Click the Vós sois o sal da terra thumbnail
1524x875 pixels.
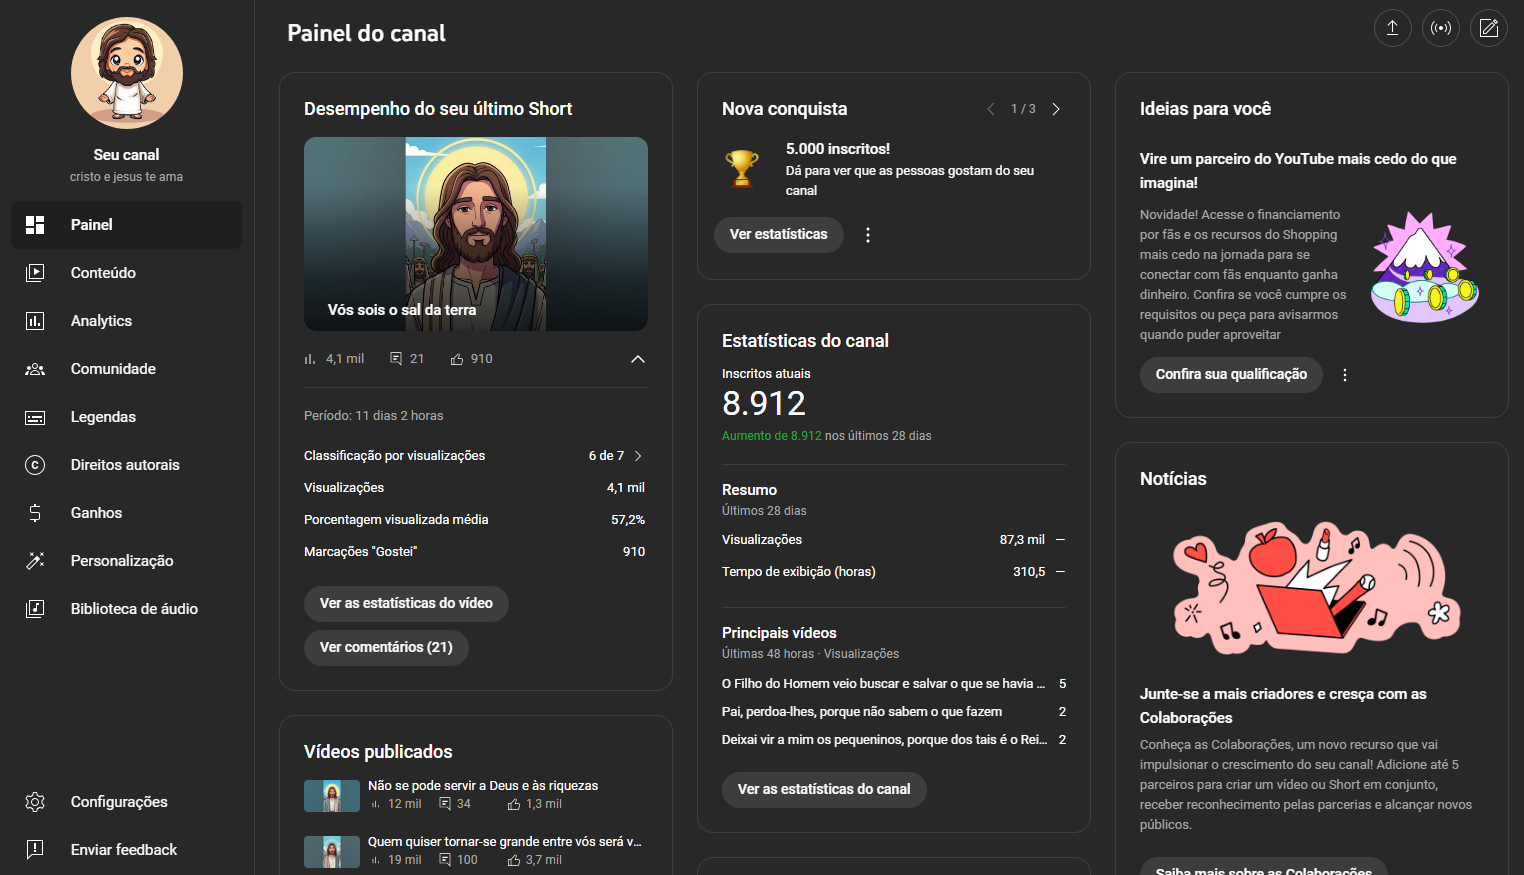coord(476,234)
